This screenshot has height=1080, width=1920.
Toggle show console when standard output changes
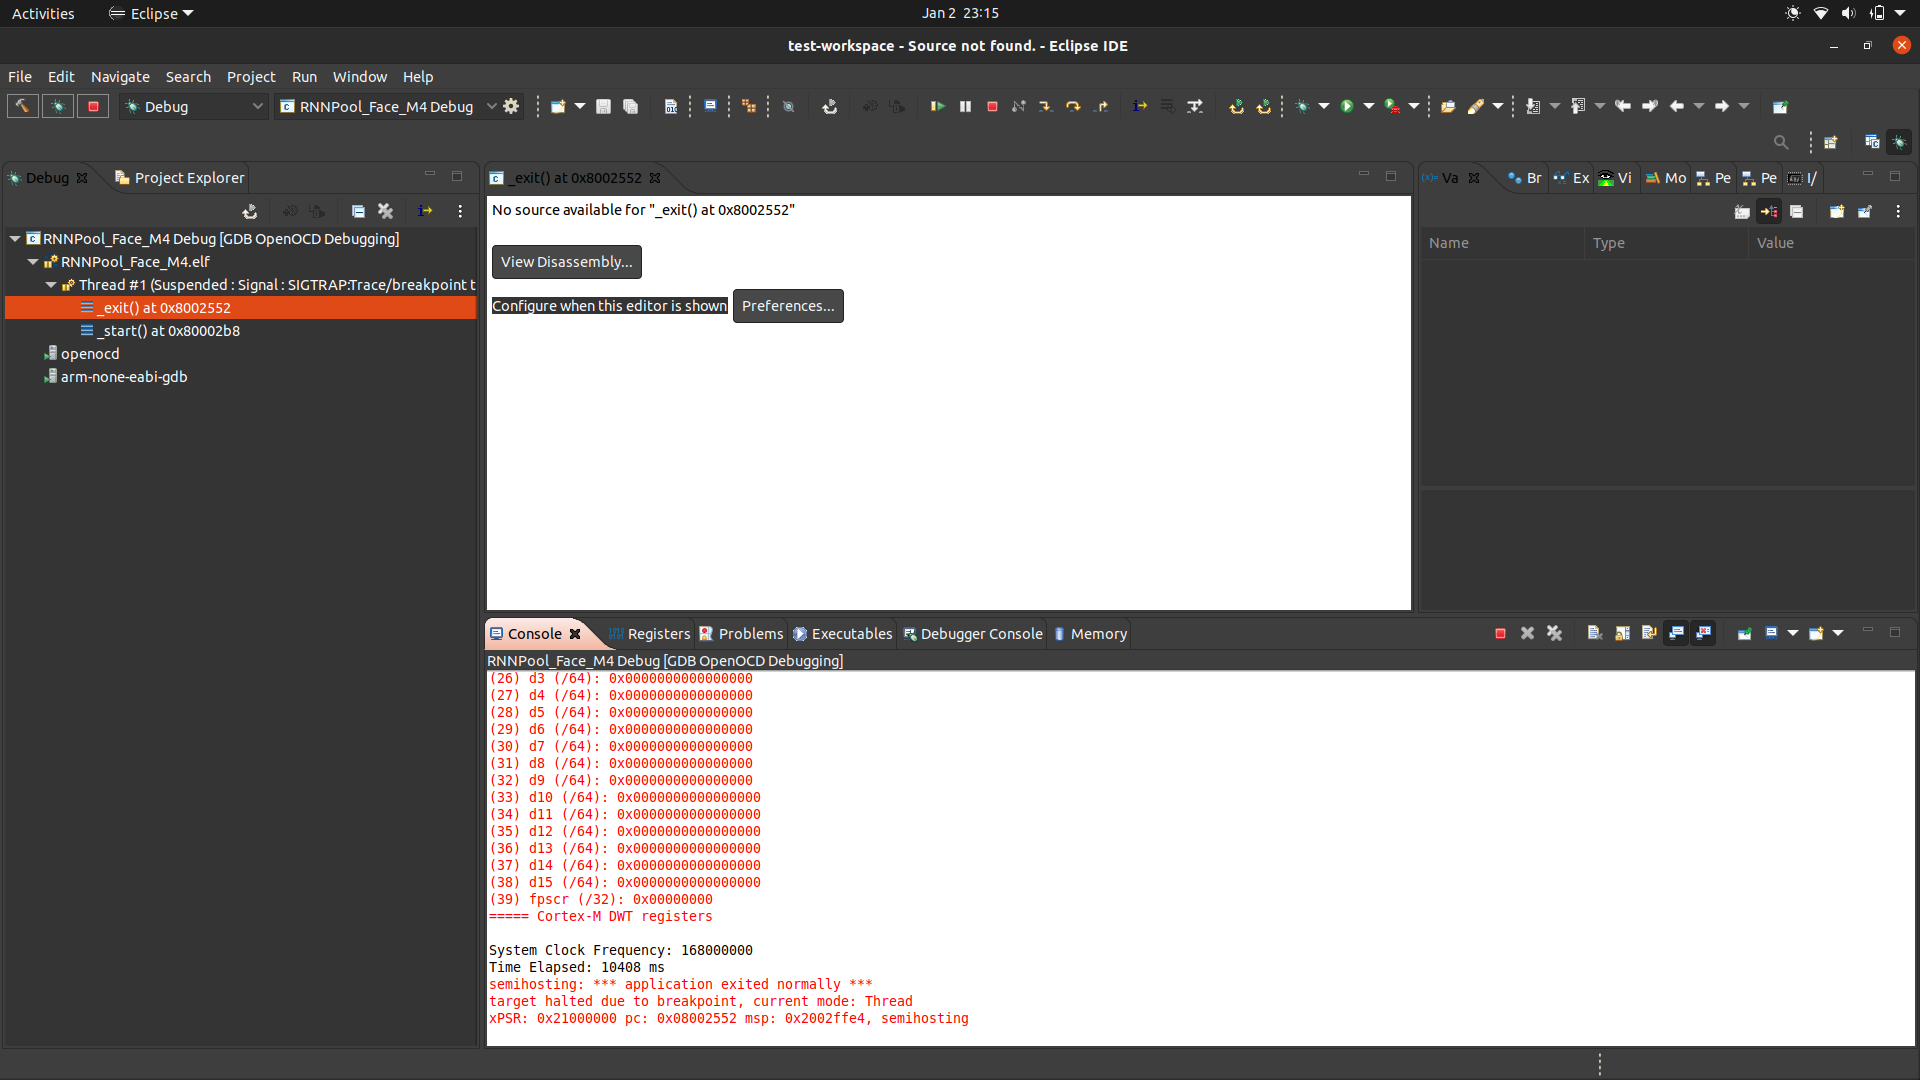(1677, 633)
